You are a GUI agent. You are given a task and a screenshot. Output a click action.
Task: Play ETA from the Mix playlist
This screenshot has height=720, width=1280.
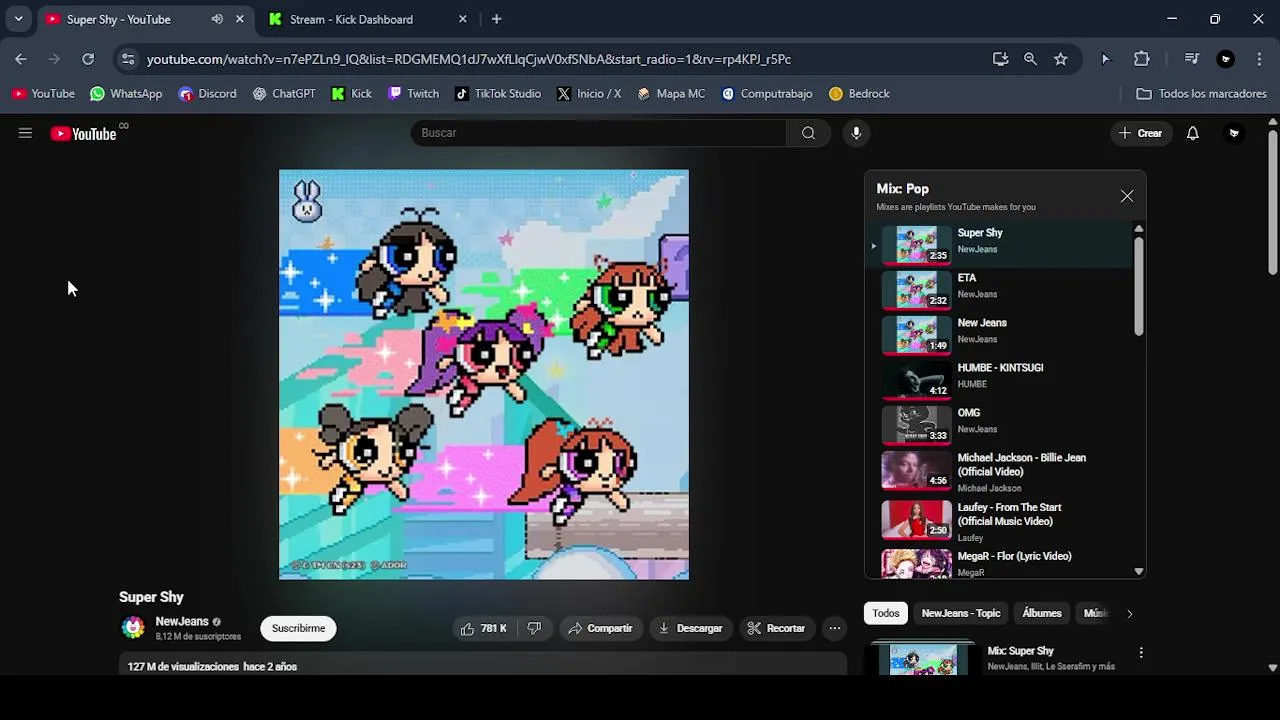1000,290
